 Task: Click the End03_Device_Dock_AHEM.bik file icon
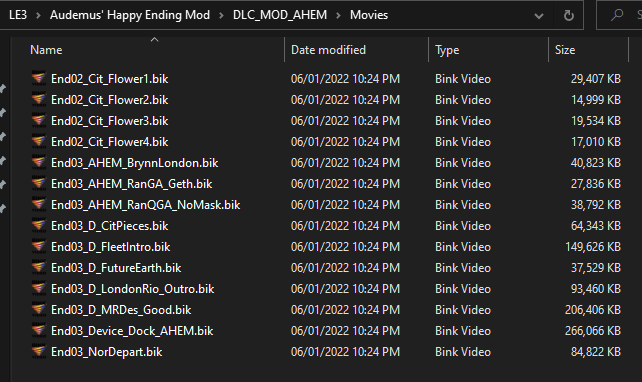click(38, 330)
